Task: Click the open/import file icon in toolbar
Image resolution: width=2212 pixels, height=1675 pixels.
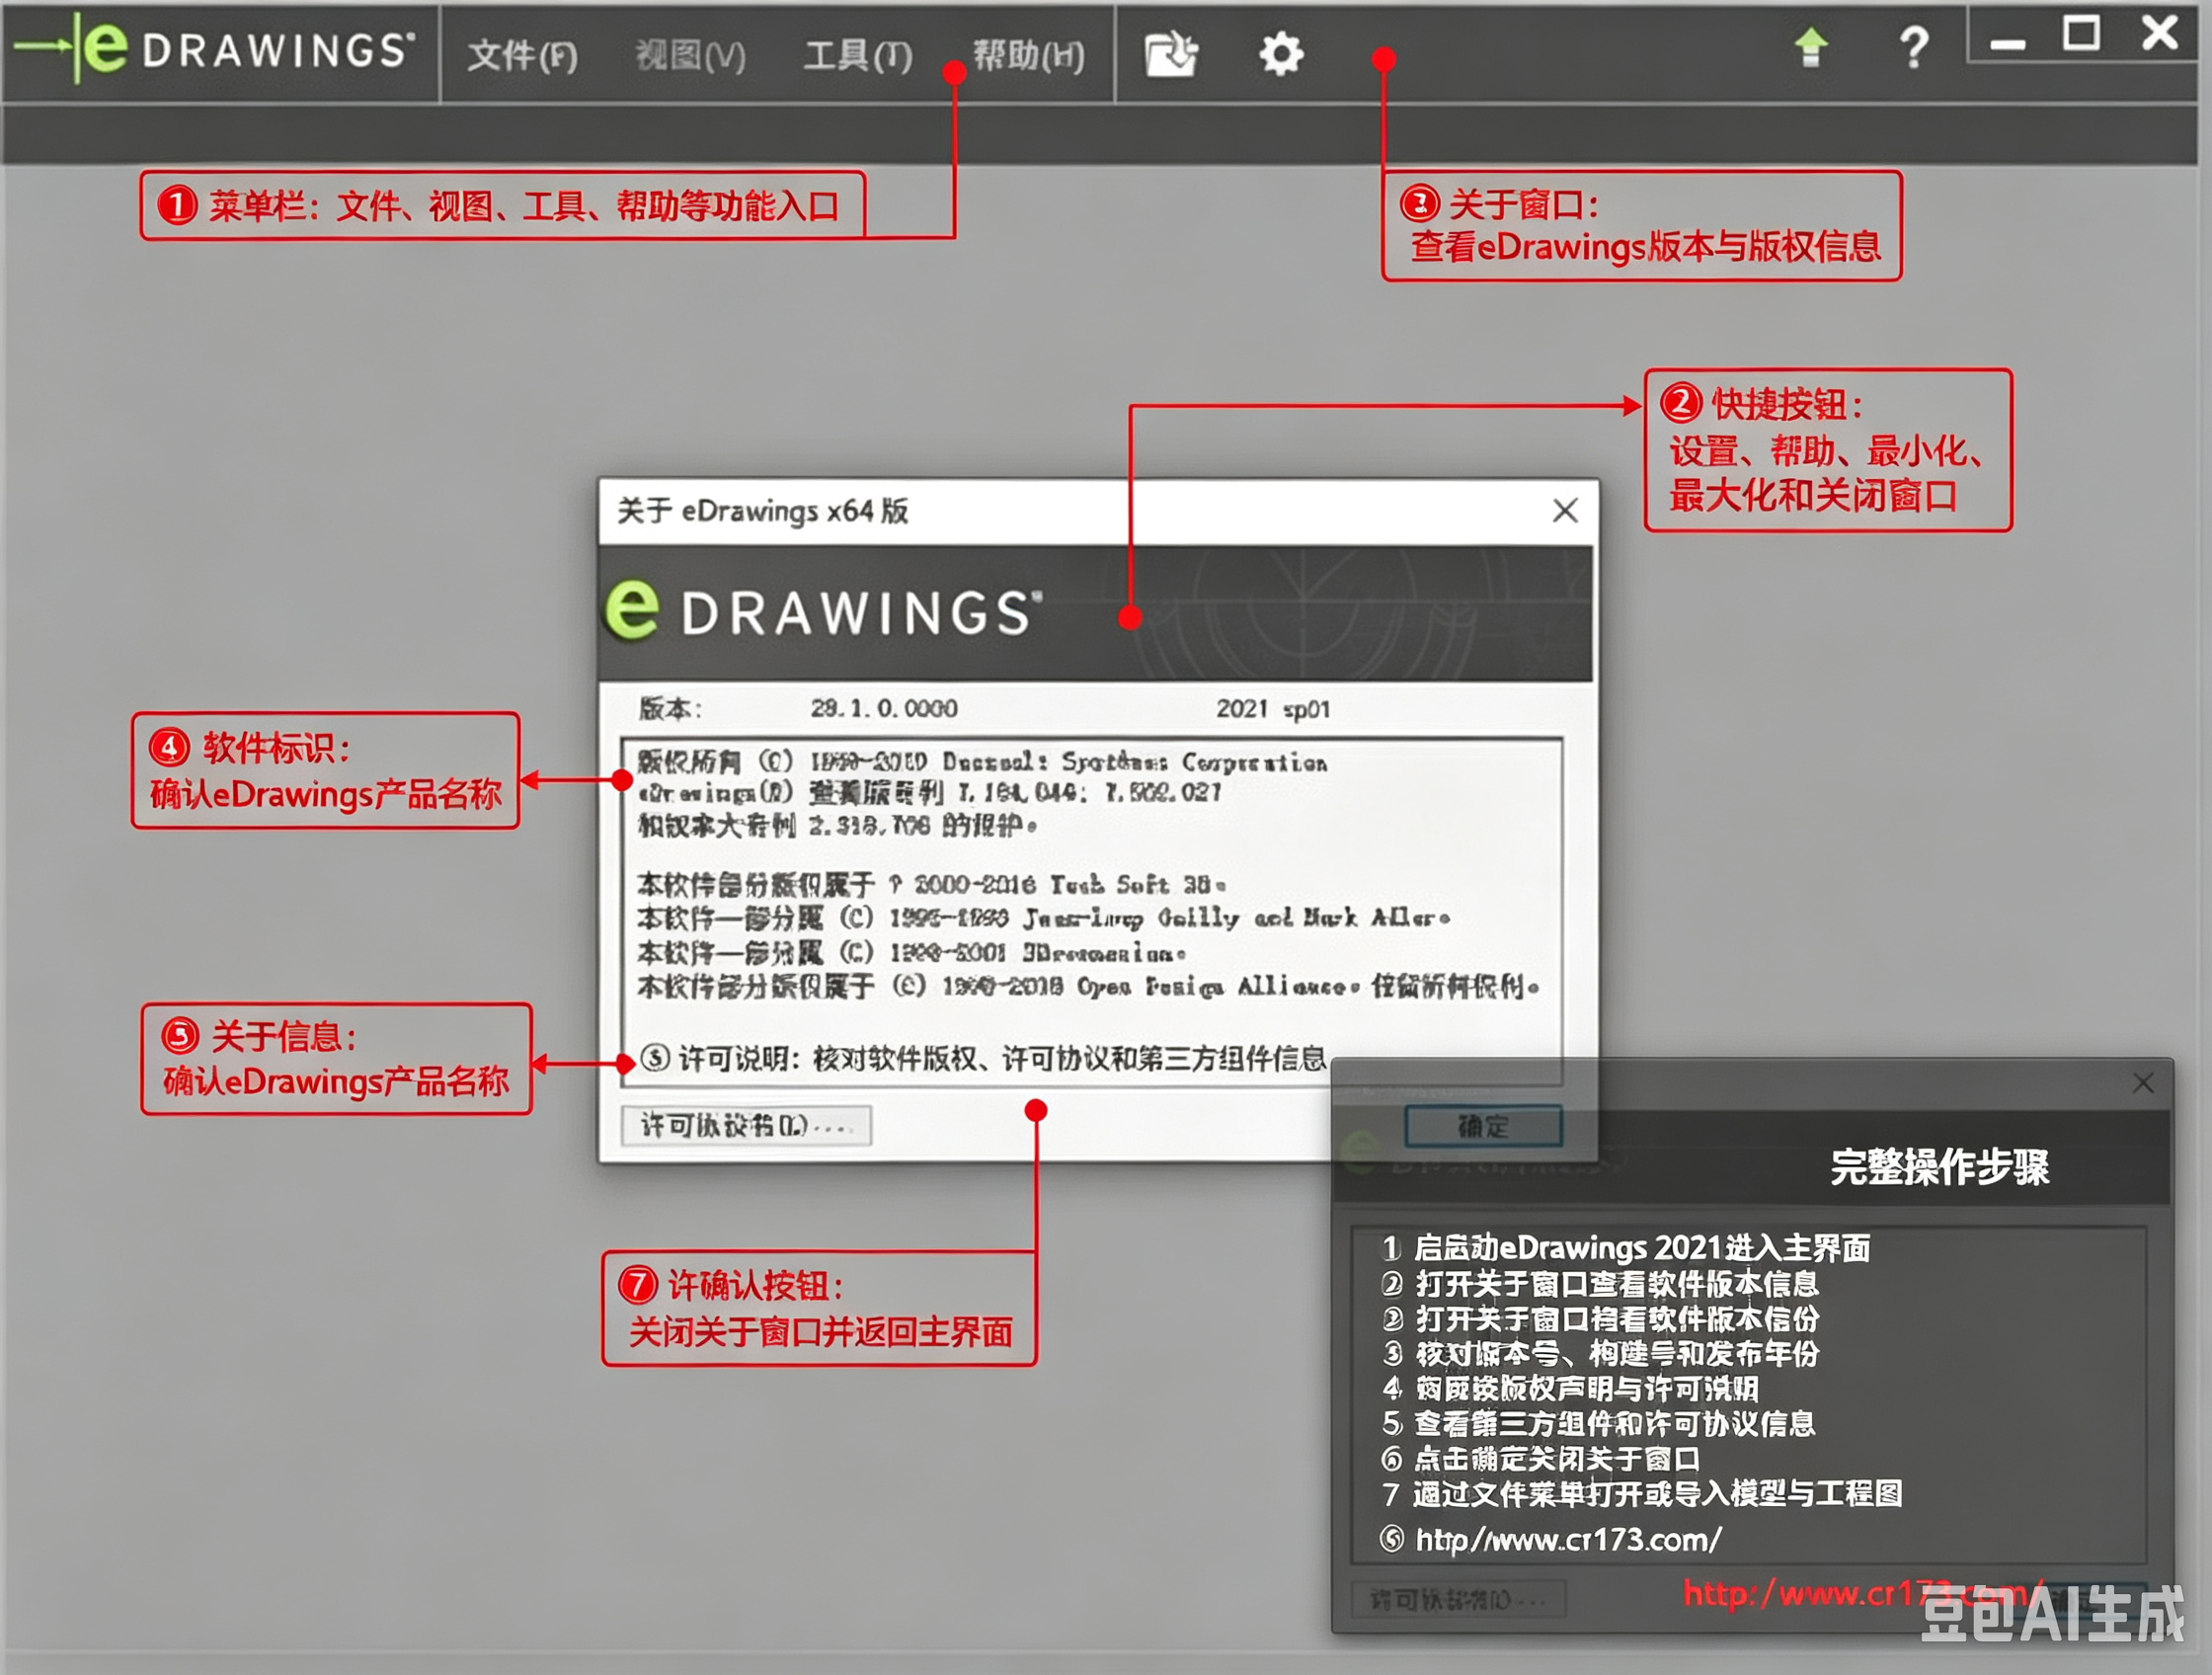Action: coord(1171,54)
